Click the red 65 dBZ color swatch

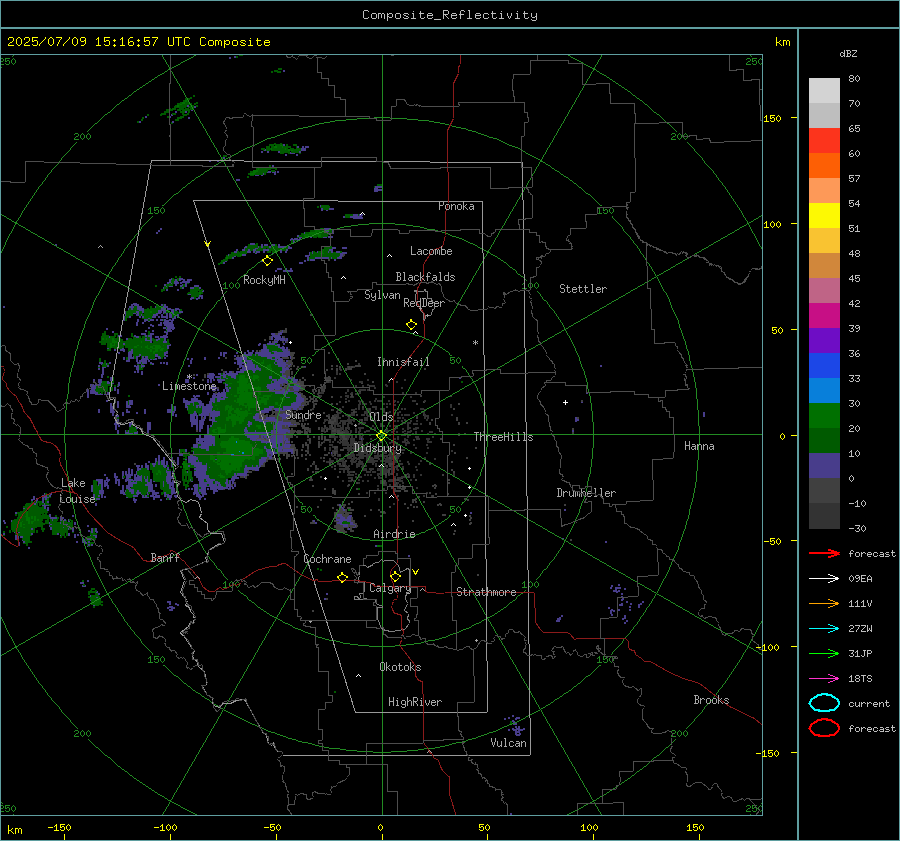[x=824, y=141]
